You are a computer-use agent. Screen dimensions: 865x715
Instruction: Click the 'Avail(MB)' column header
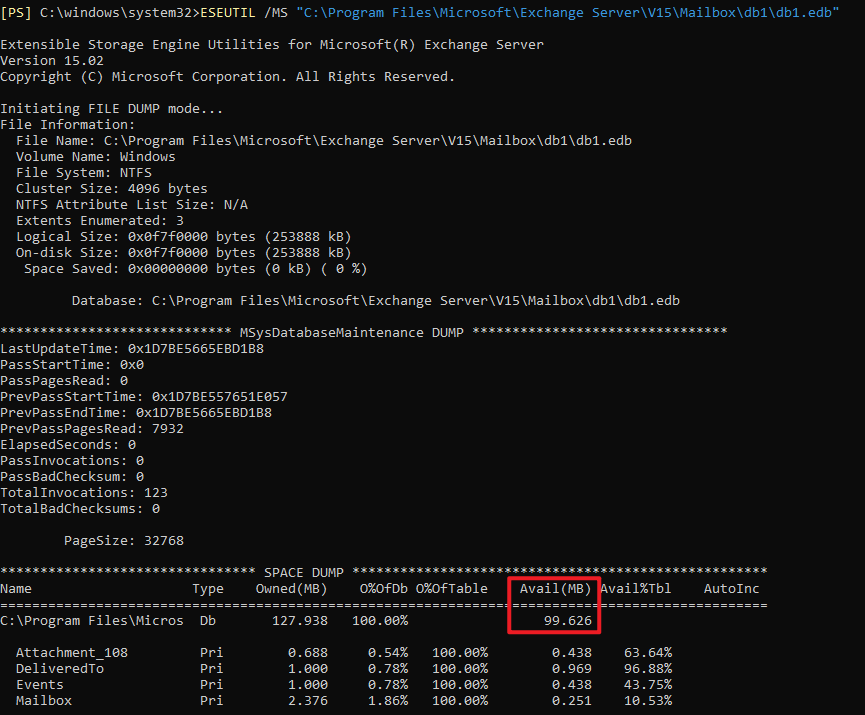pyautogui.click(x=556, y=589)
